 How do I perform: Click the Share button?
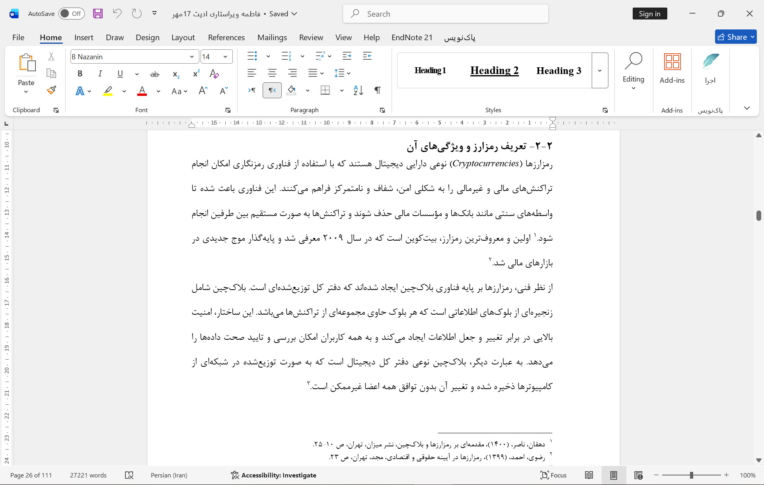pyautogui.click(x=736, y=37)
